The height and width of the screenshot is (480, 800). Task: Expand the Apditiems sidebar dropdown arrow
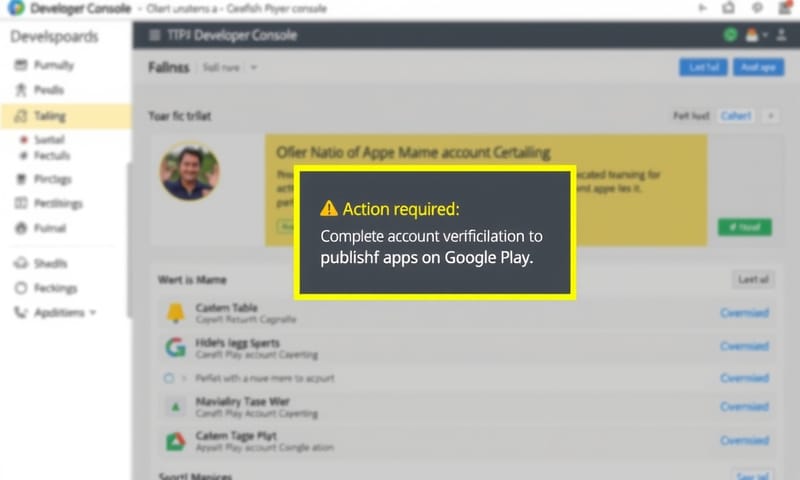(92, 313)
